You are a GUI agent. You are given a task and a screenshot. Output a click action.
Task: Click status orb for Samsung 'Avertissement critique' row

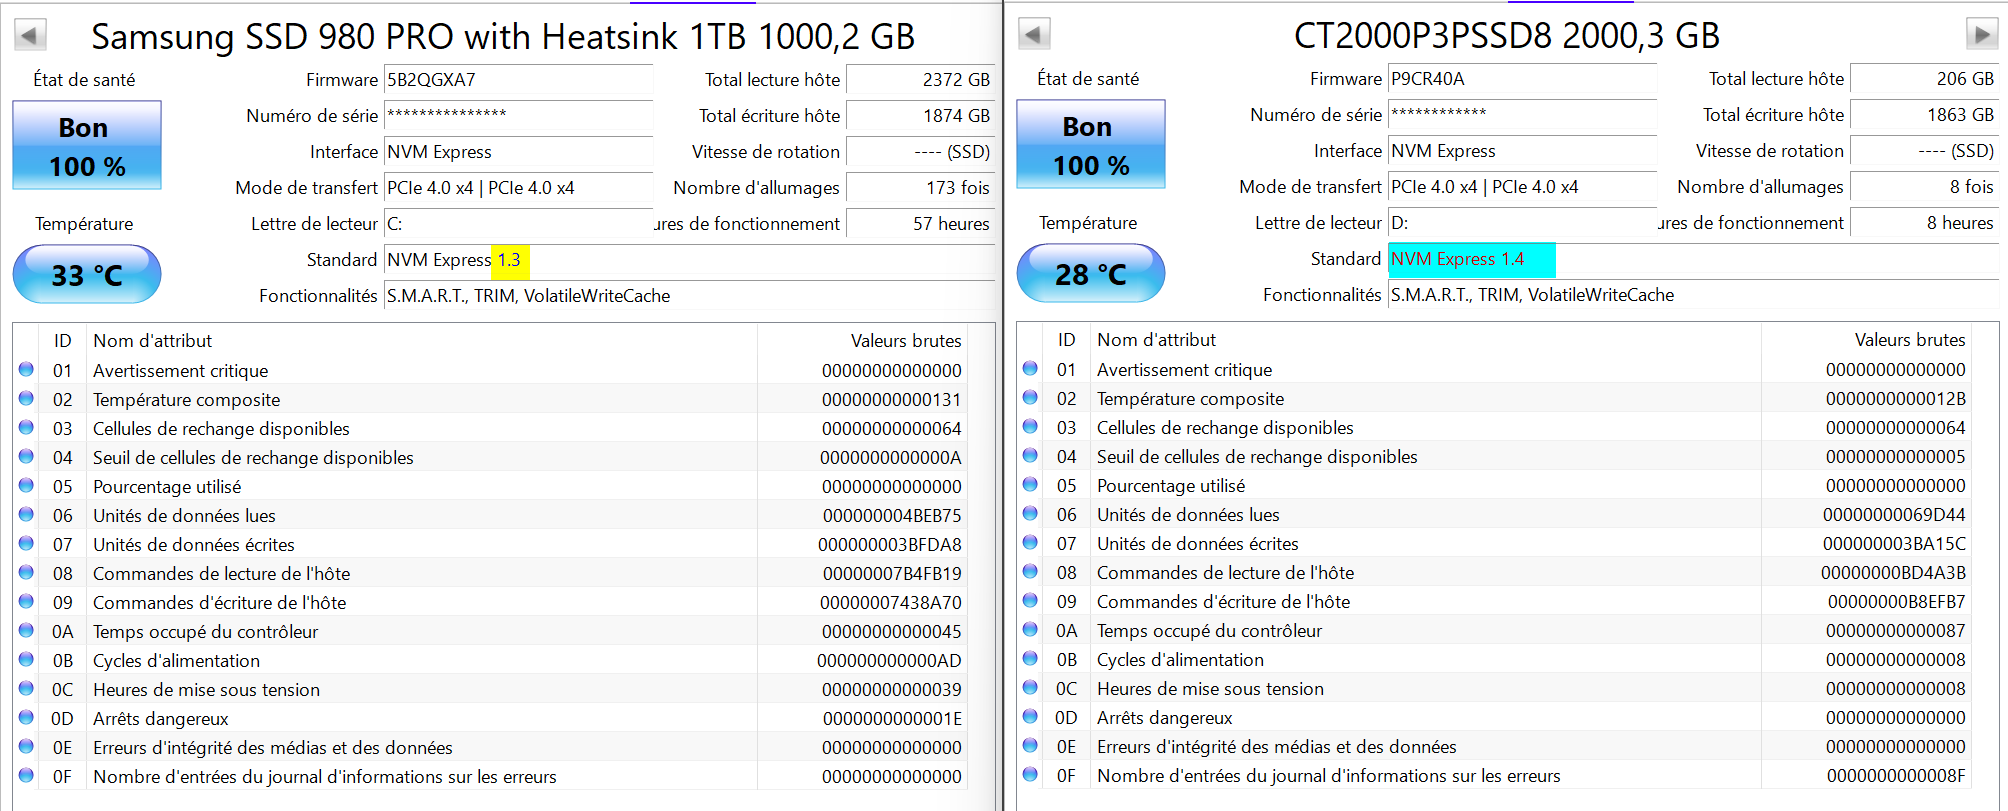click(x=27, y=370)
